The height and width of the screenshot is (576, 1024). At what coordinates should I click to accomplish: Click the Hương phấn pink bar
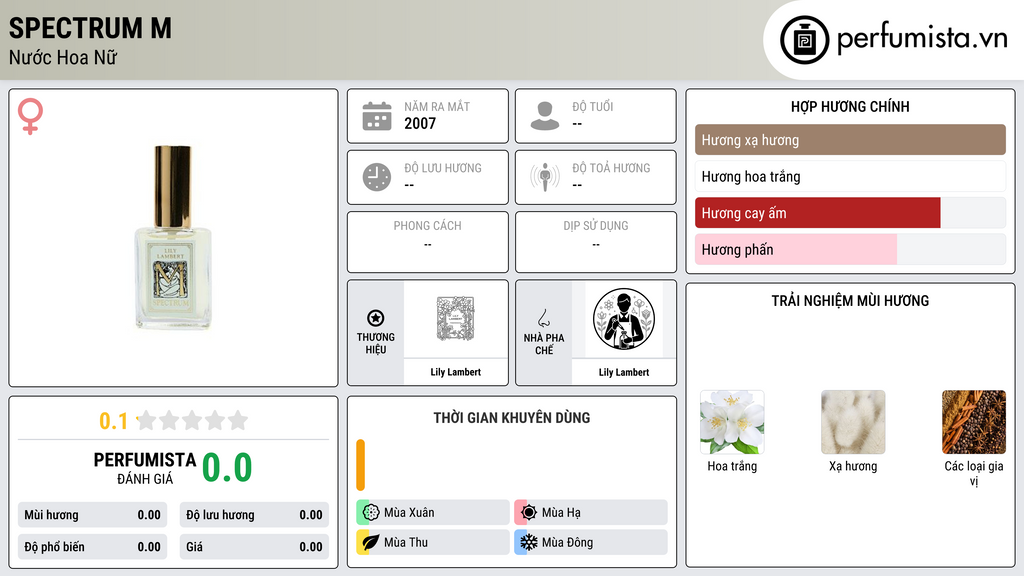pyautogui.click(x=796, y=249)
